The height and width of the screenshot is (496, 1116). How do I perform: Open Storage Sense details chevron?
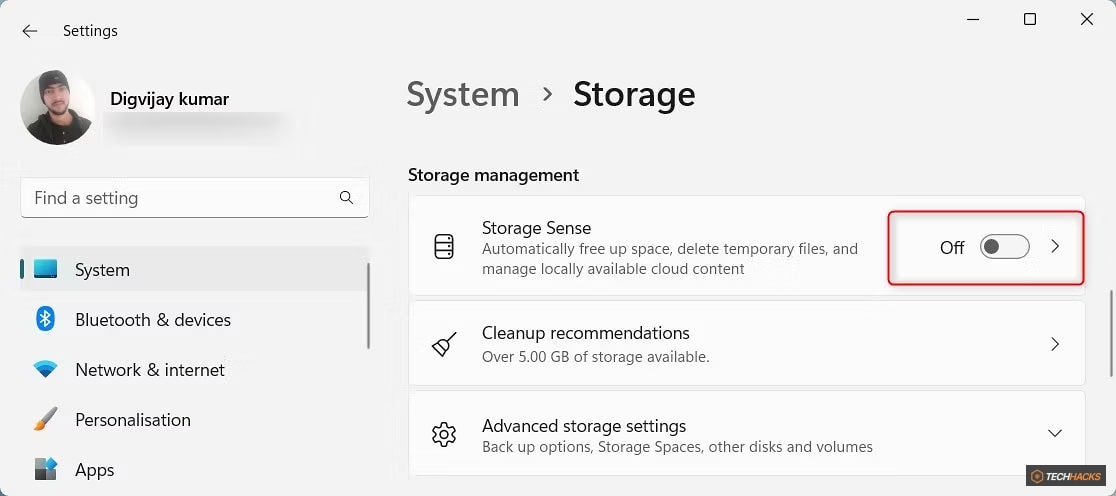pos(1055,247)
